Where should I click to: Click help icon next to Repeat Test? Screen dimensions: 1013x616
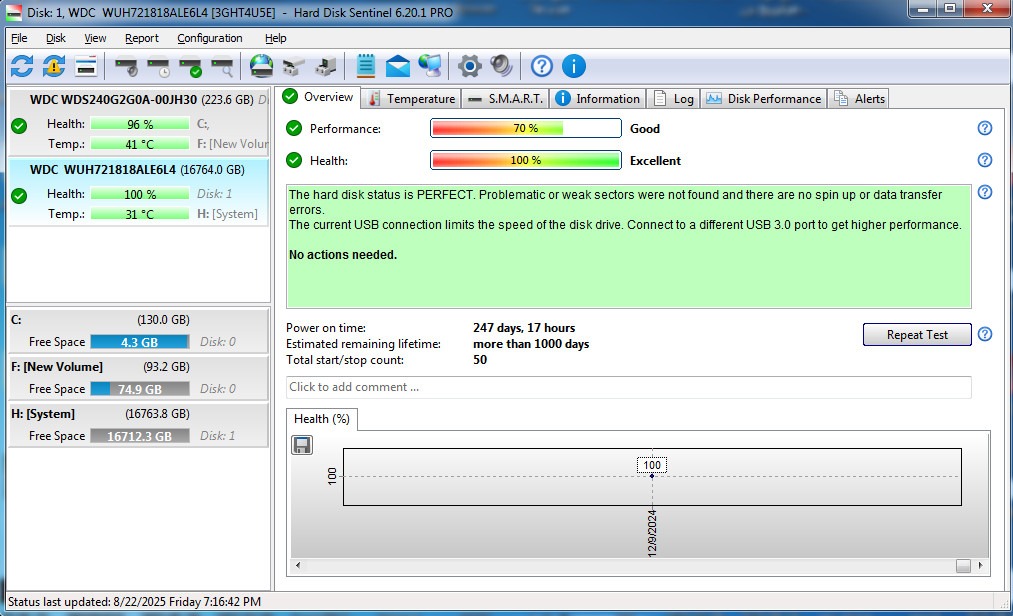(x=985, y=334)
